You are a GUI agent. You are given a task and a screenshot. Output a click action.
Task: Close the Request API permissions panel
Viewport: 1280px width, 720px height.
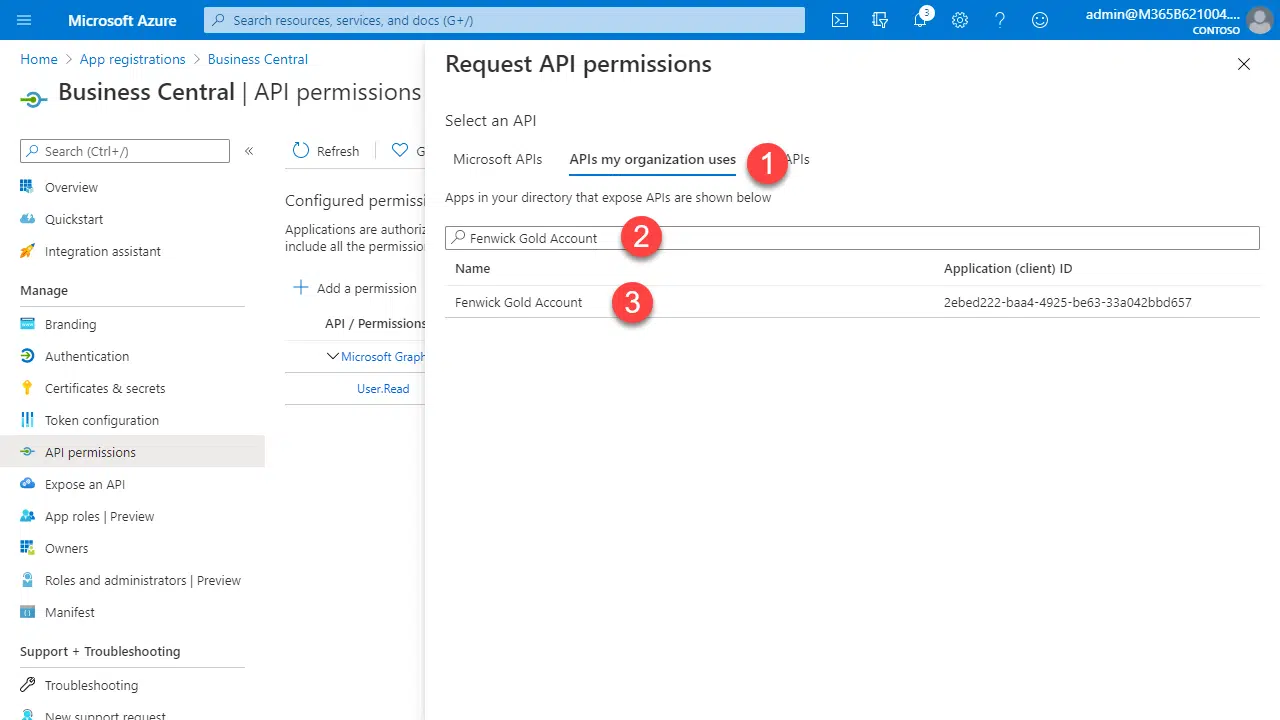(1243, 64)
